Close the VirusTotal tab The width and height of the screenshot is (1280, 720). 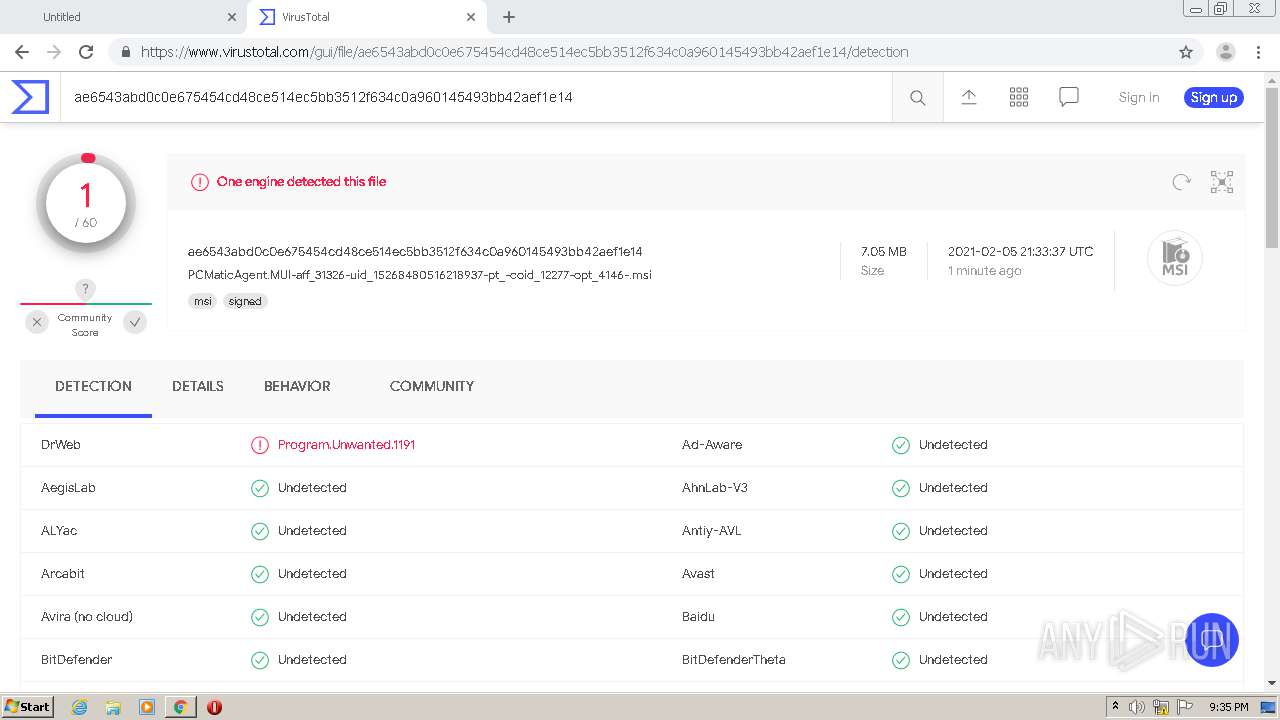(x=471, y=17)
